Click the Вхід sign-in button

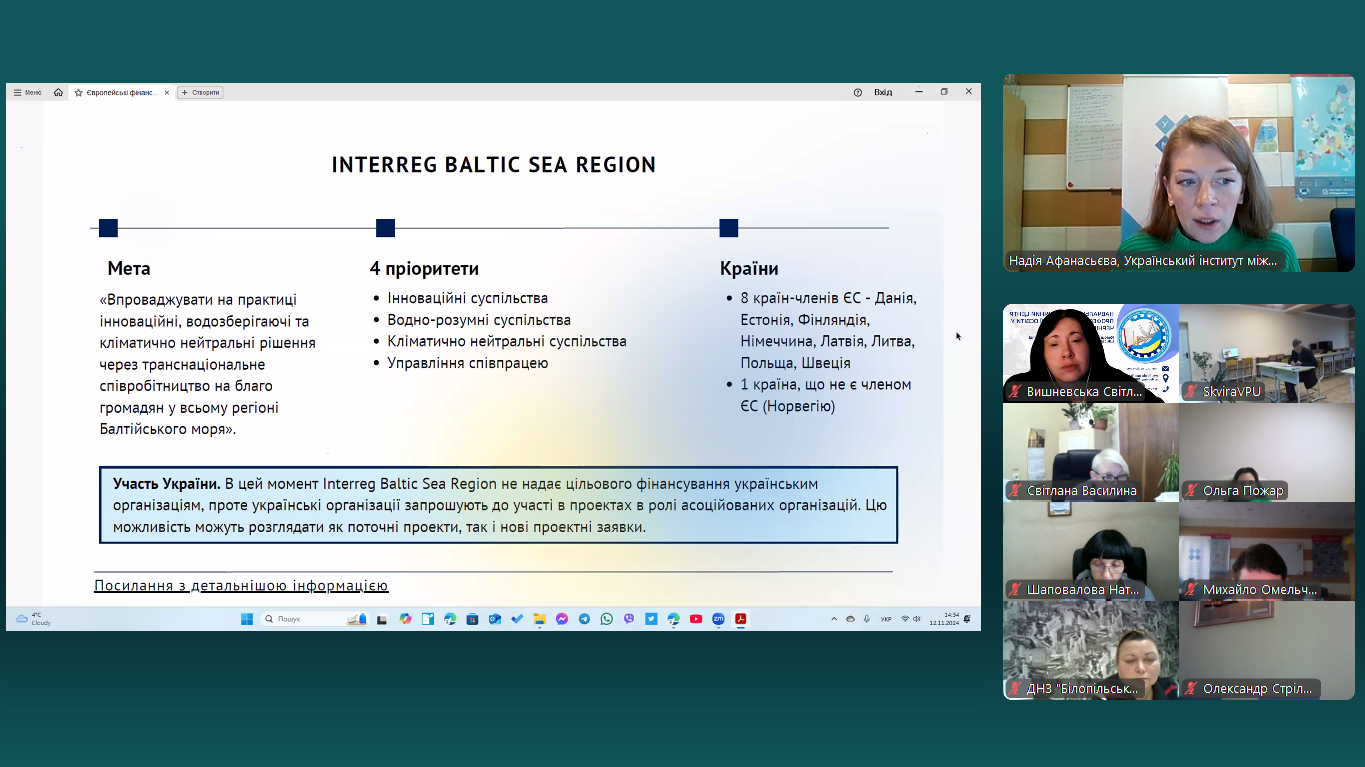(882, 92)
